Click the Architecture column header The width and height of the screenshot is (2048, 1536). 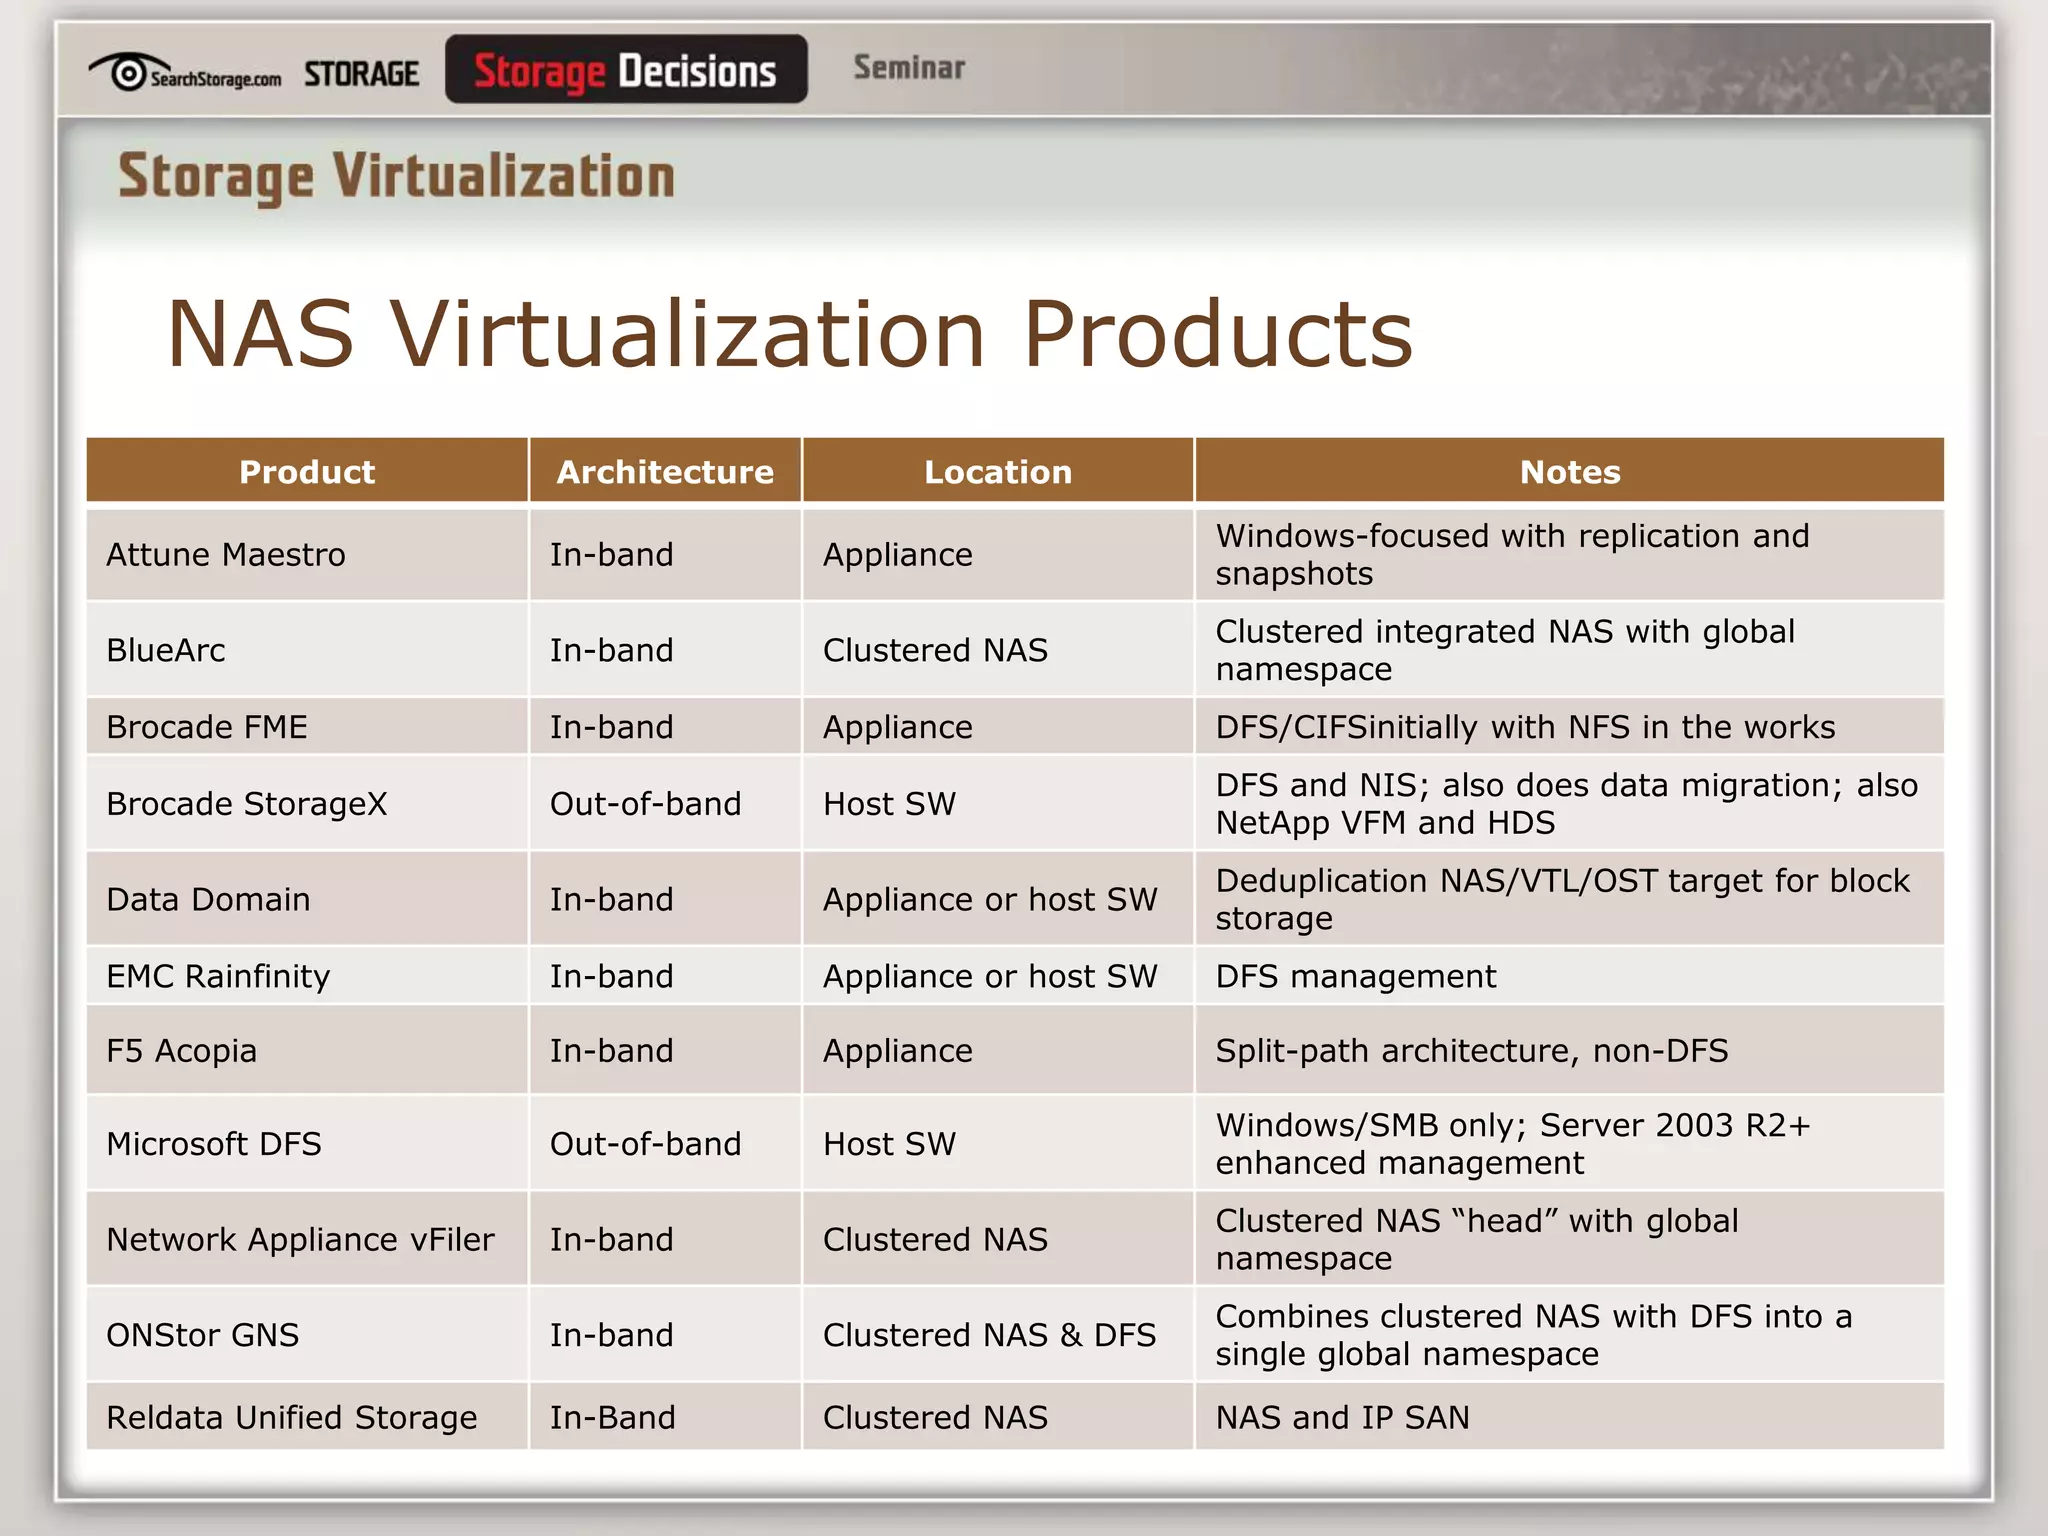point(665,471)
